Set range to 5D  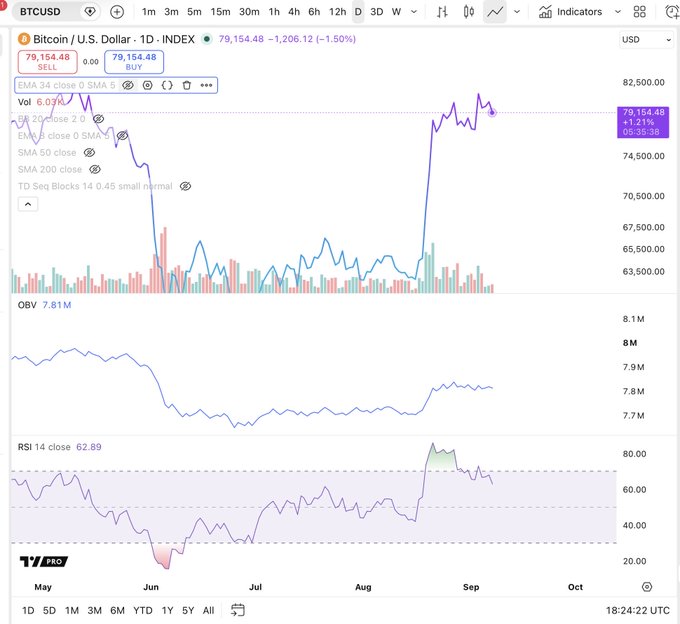49,611
